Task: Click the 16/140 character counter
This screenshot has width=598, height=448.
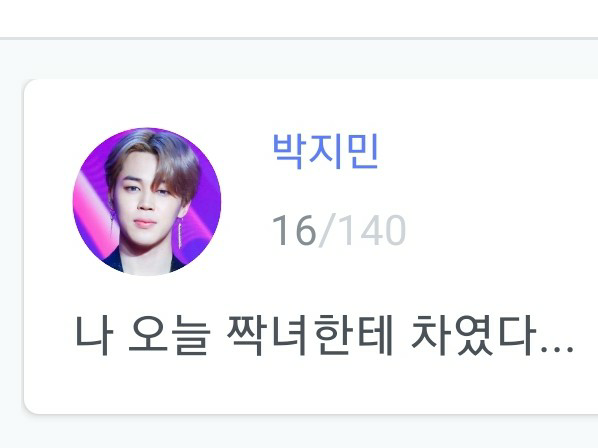Action: pos(339,230)
